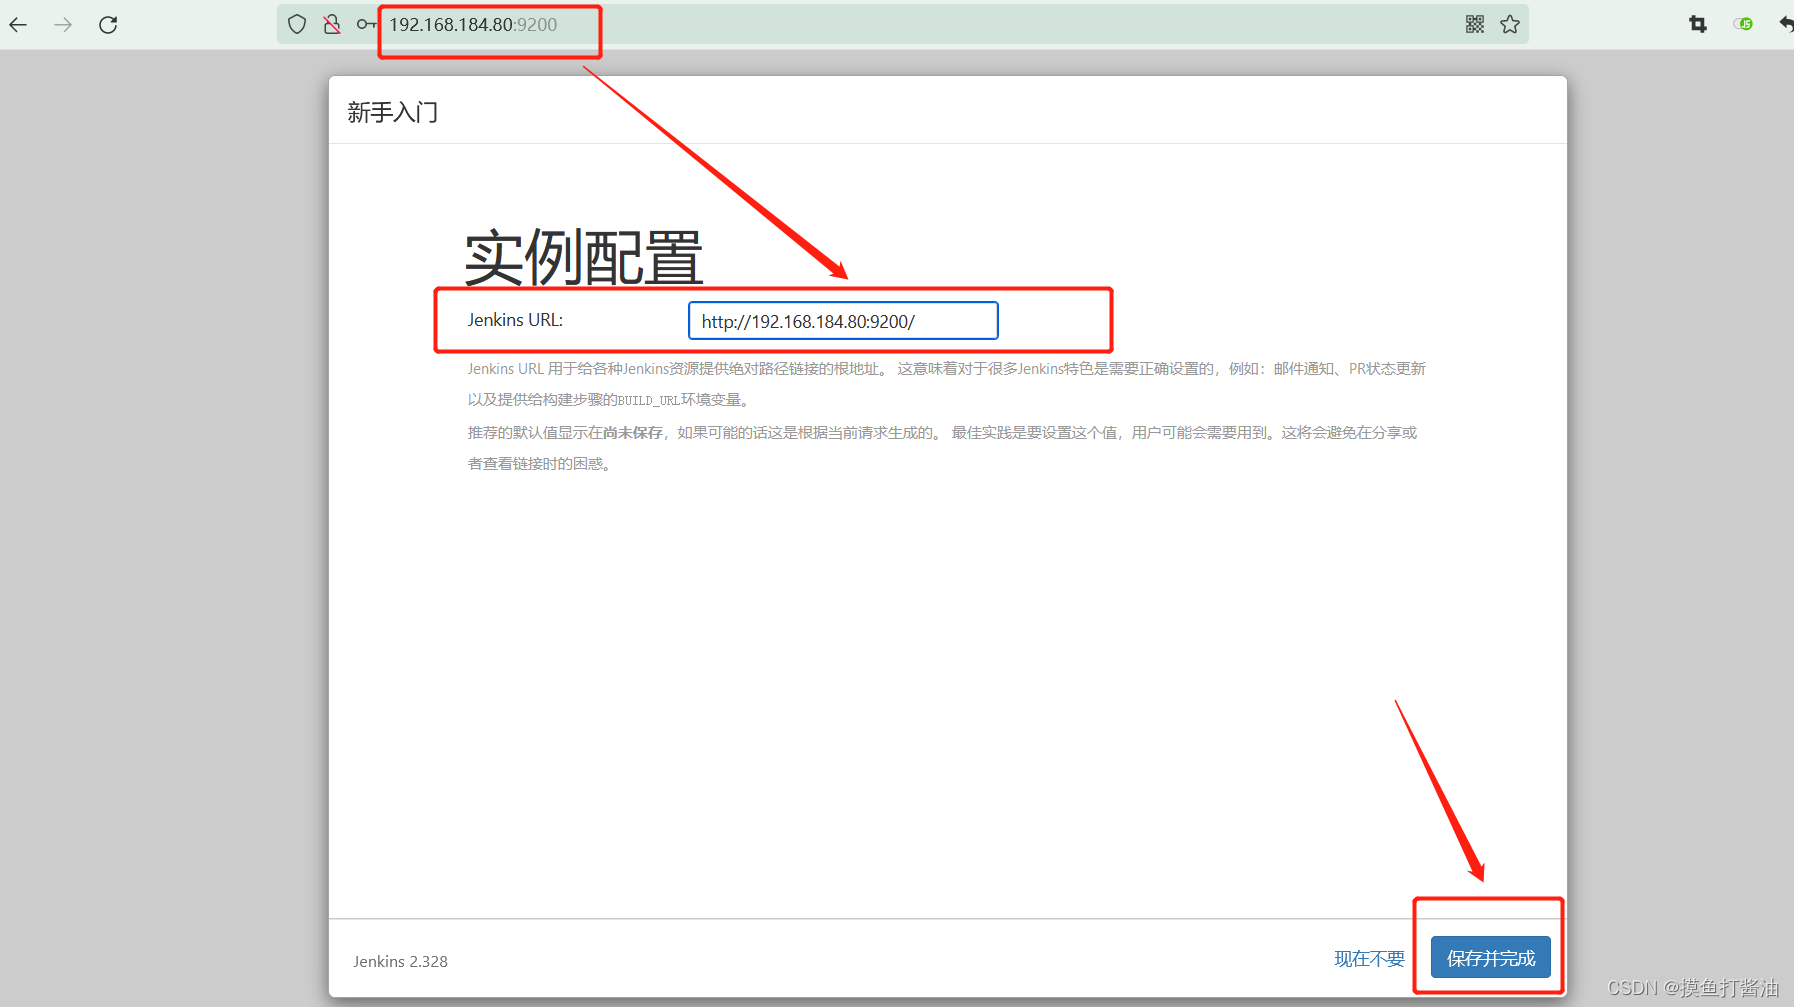The width and height of the screenshot is (1794, 1007).
Task: Click the 现在不要 link
Action: click(x=1369, y=959)
